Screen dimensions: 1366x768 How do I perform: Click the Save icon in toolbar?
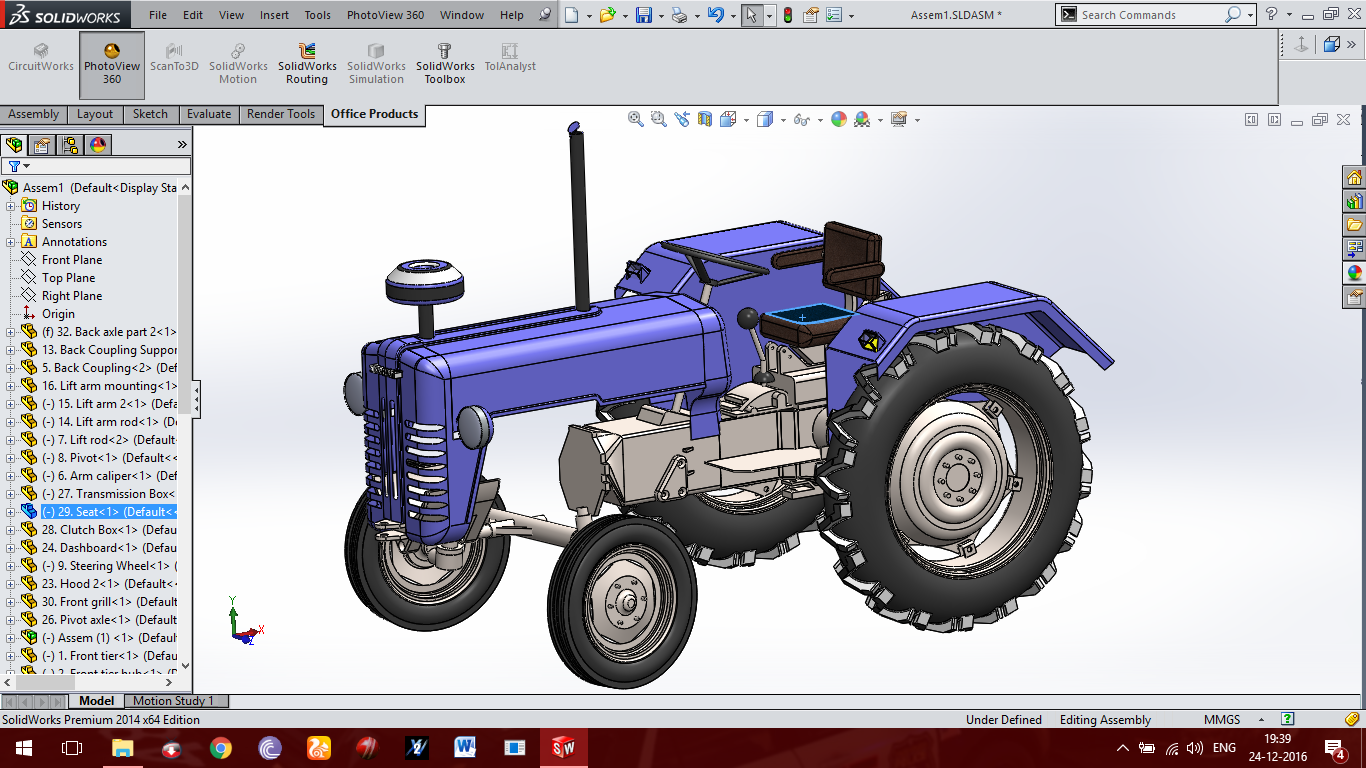point(644,15)
